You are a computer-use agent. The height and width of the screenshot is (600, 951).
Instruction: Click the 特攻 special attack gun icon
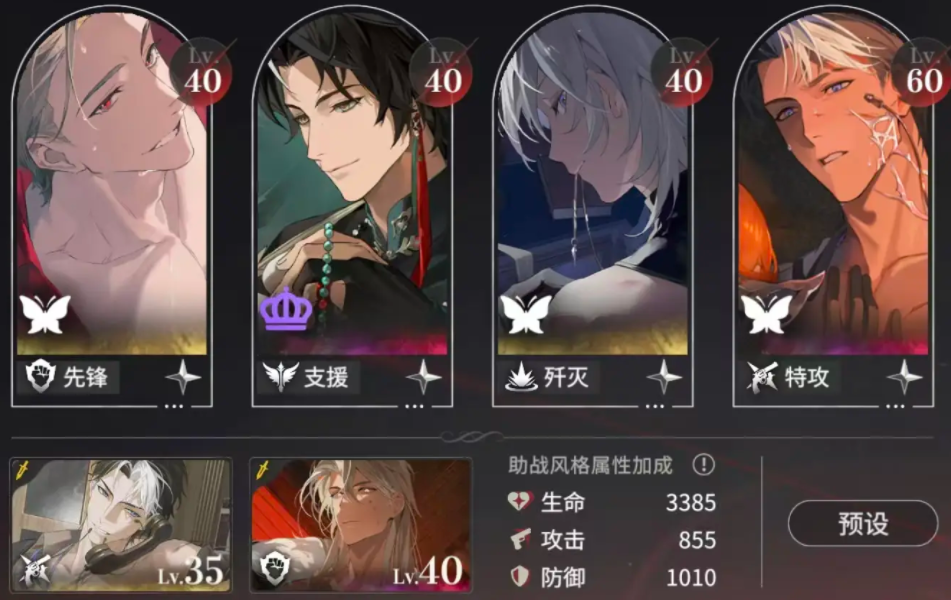pos(761,377)
